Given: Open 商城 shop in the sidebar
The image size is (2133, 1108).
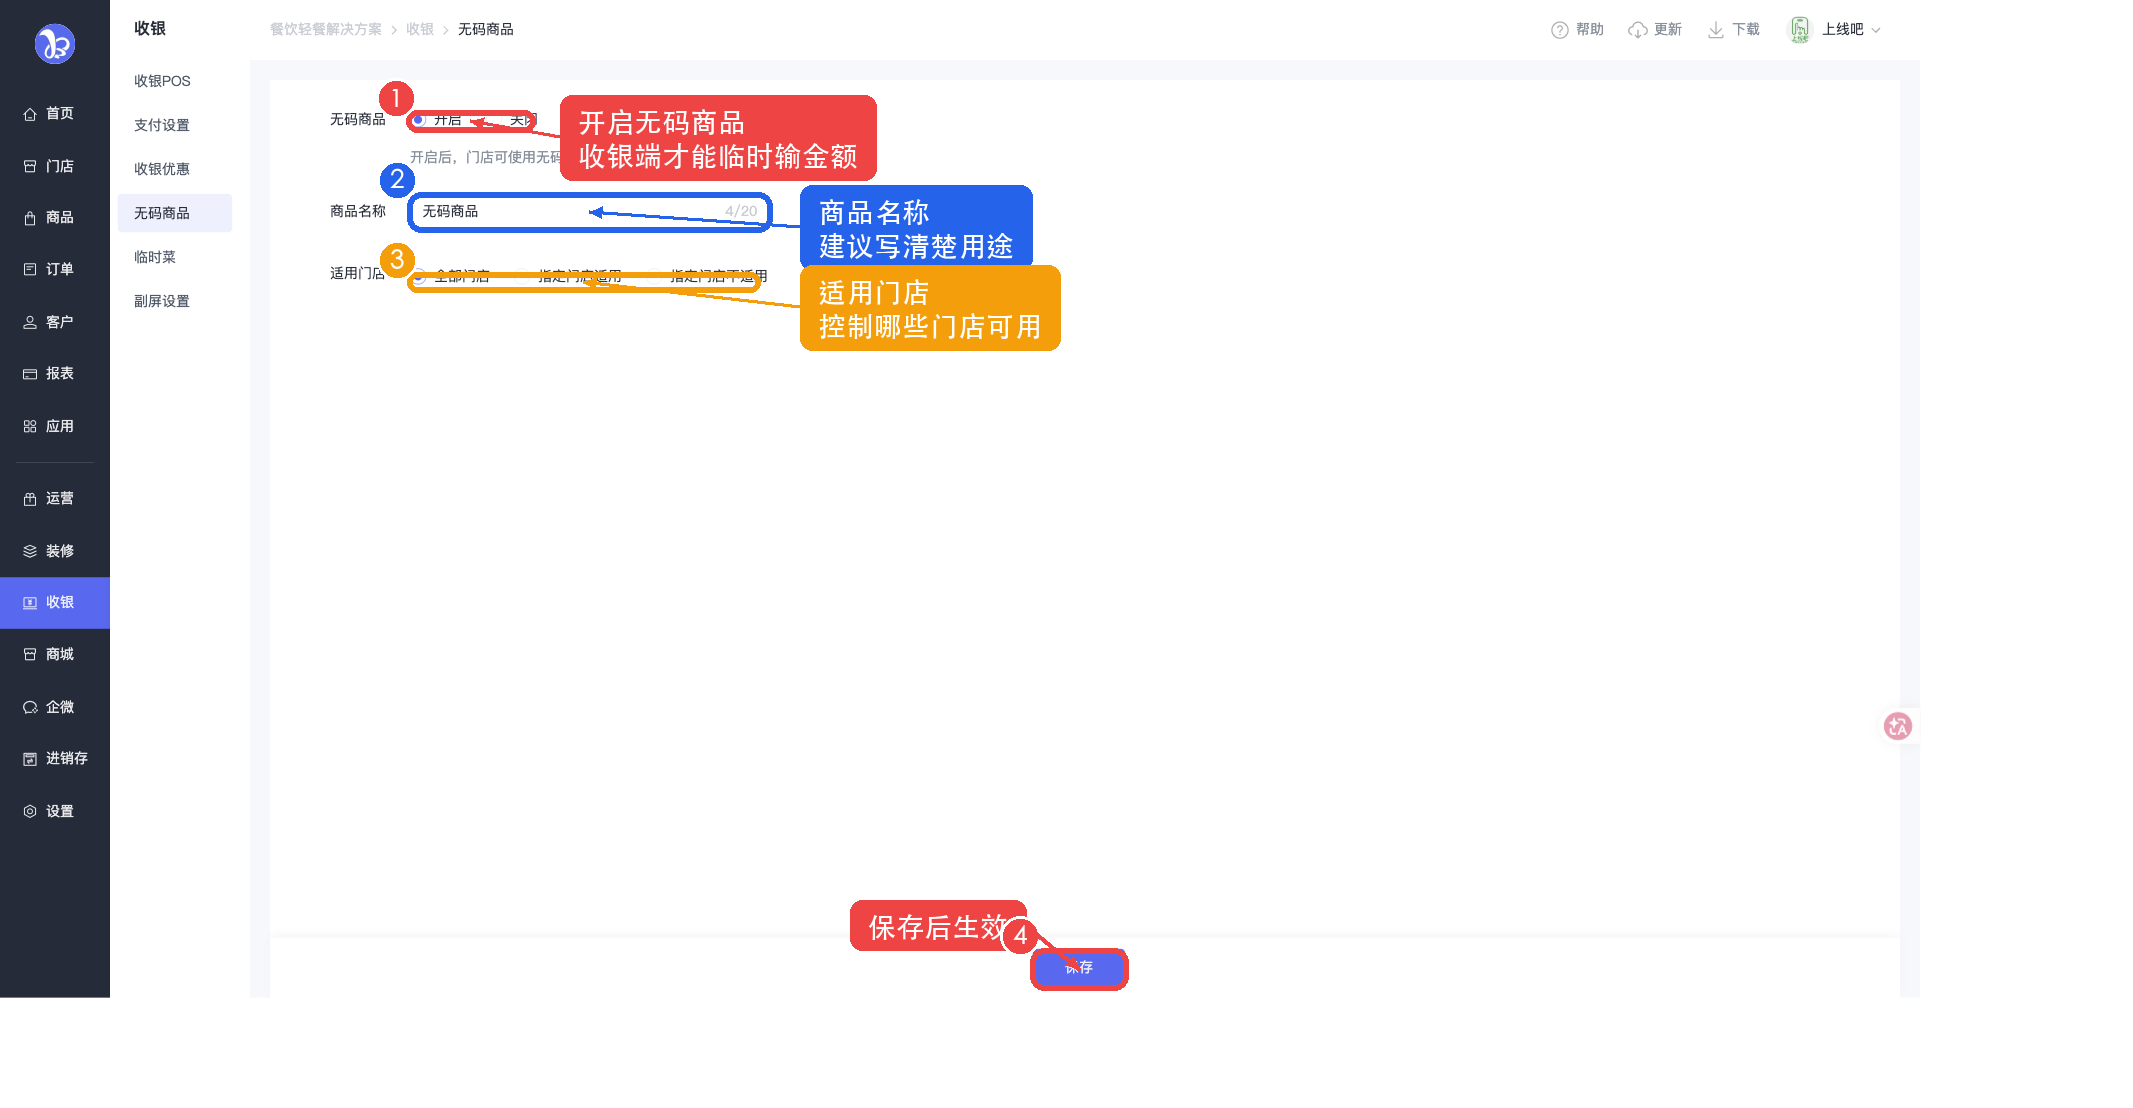Looking at the screenshot, I should 49,654.
